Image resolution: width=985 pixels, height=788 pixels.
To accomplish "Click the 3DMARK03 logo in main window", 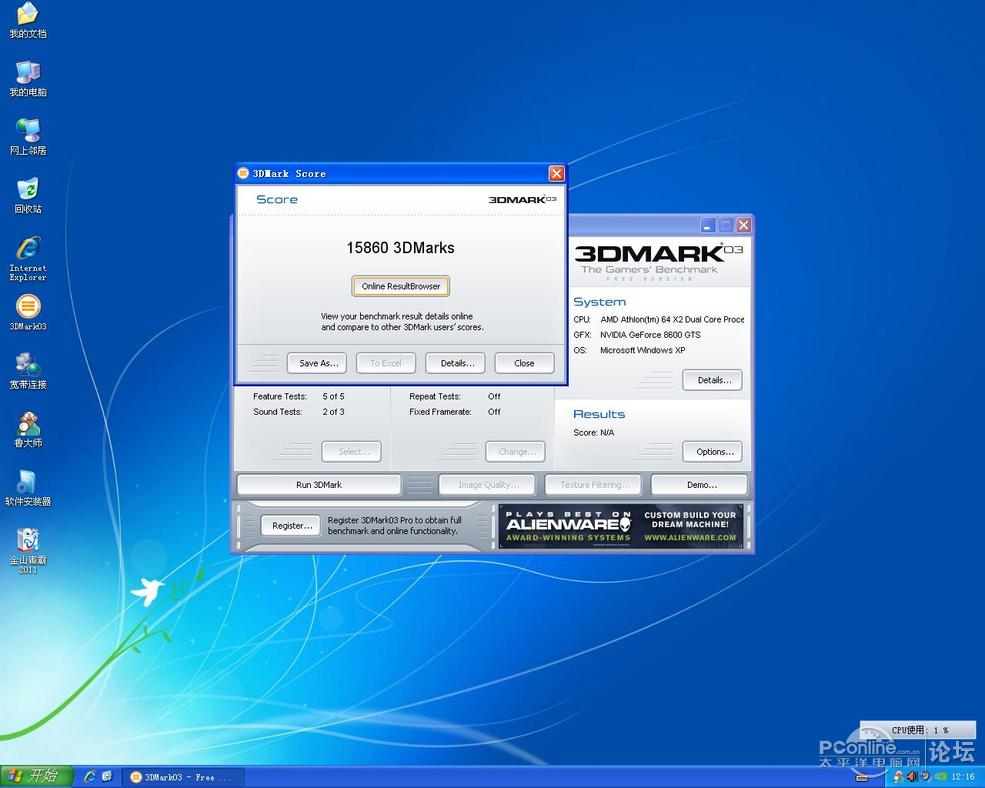I will click(658, 261).
